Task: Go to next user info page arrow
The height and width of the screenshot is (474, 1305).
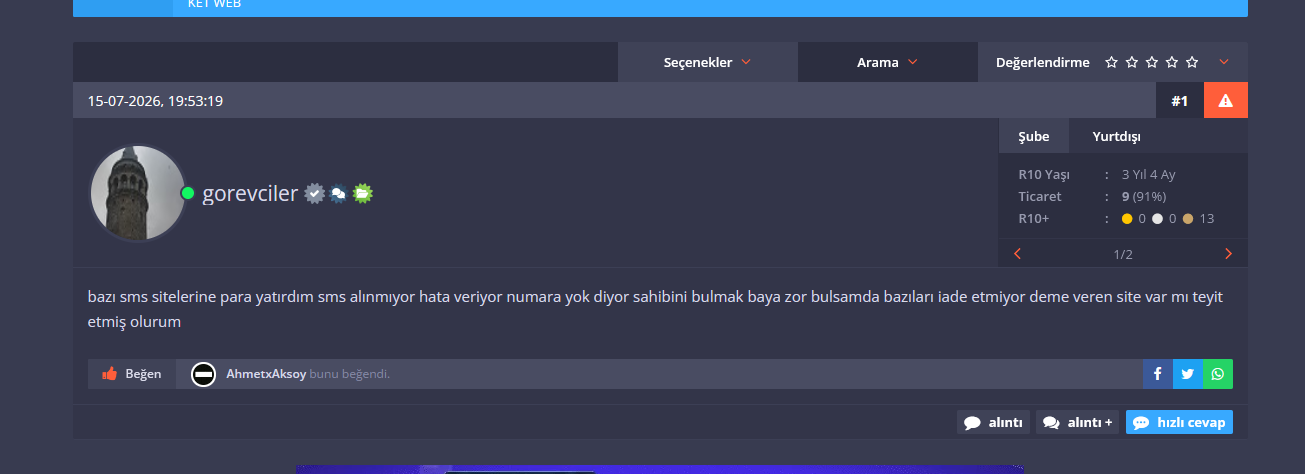Action: click(1228, 254)
